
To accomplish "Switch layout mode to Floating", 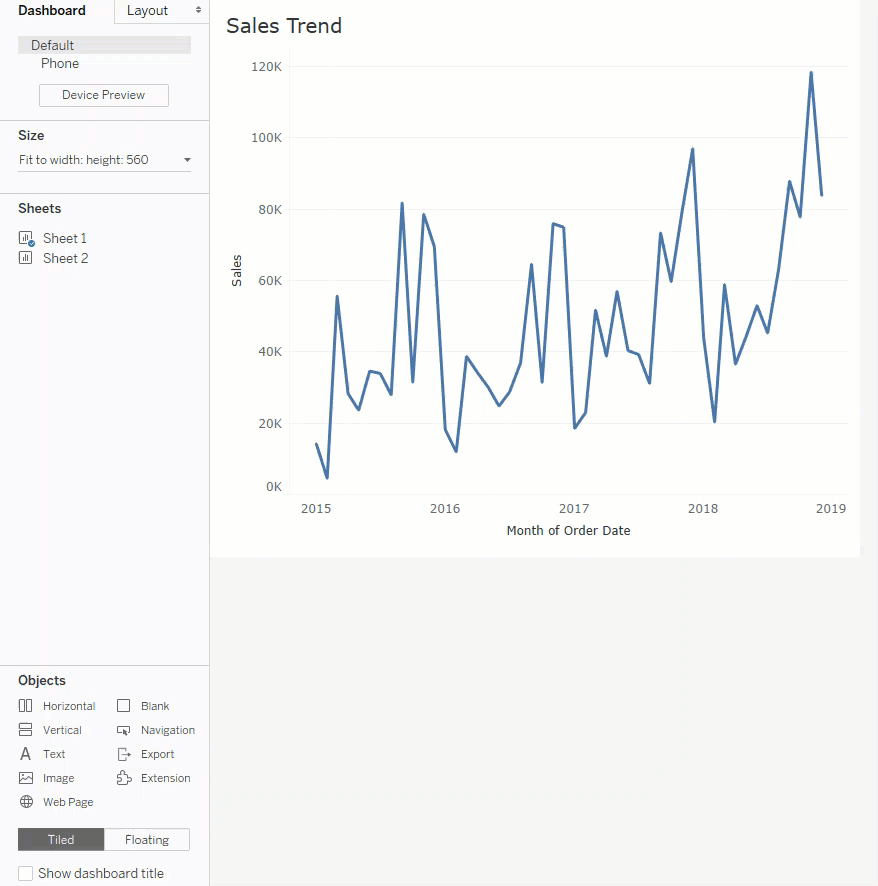I will (x=147, y=839).
